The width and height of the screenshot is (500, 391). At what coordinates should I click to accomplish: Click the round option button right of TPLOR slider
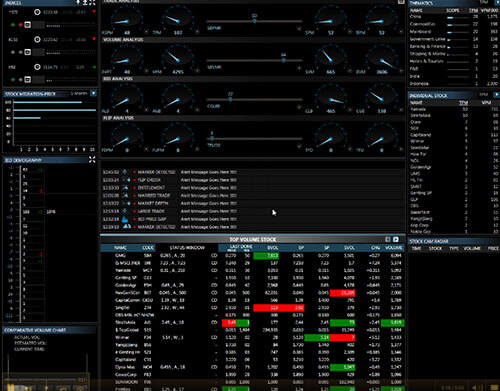pyautogui.click(x=299, y=146)
